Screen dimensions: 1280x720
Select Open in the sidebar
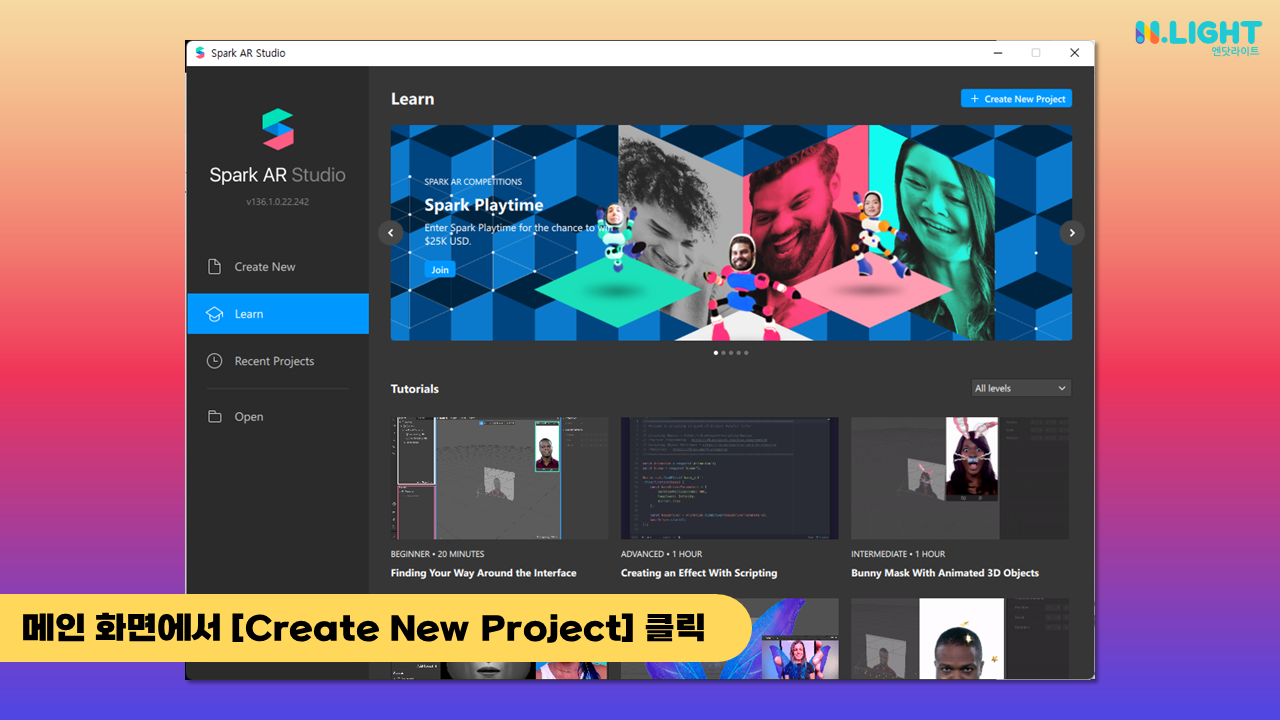[278, 417]
